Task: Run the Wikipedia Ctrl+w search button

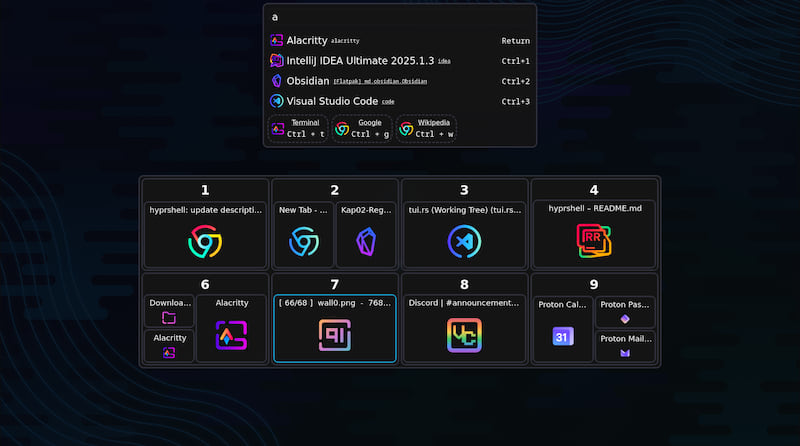Action: [426, 129]
